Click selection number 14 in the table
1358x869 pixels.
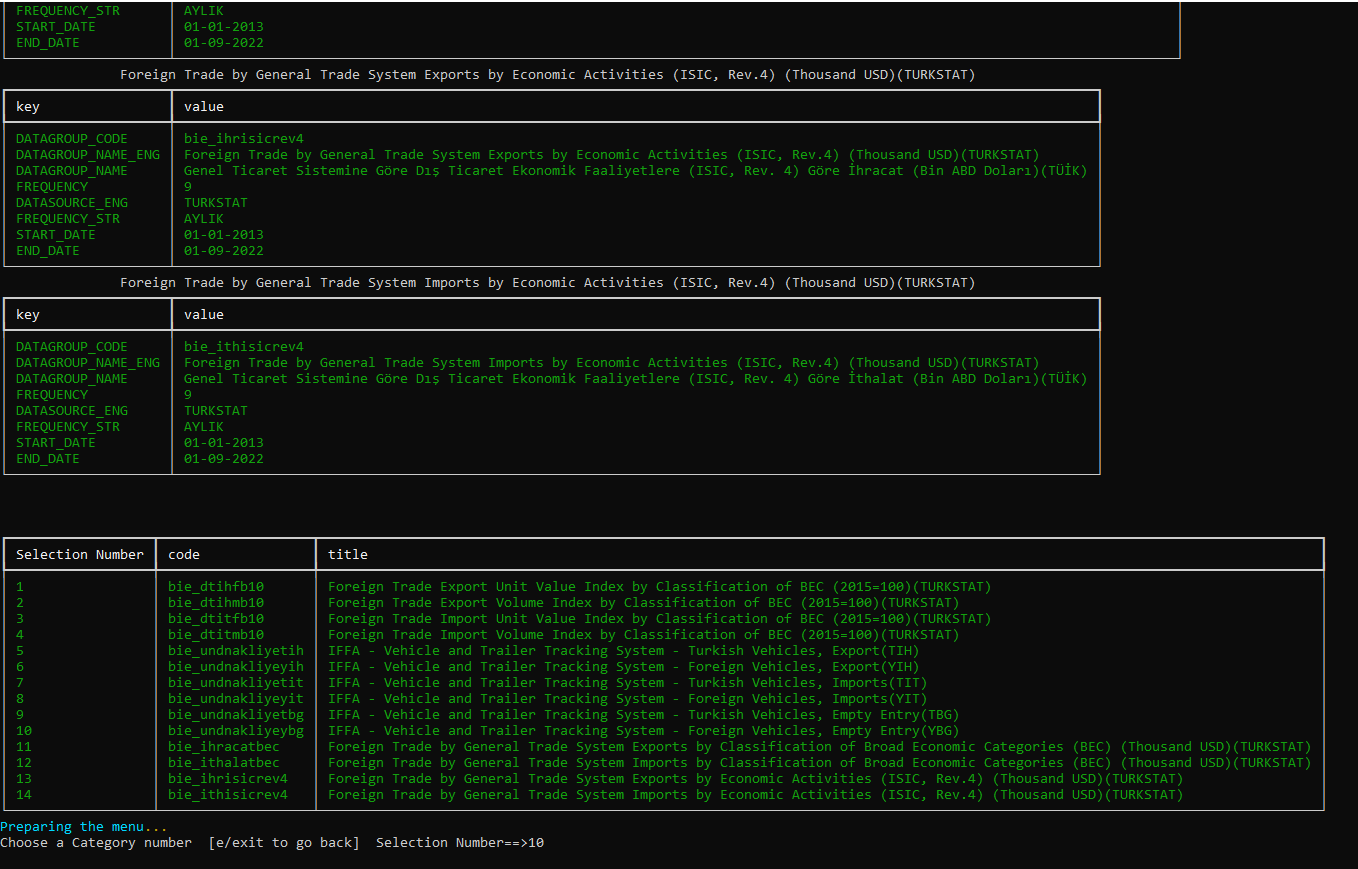tap(24, 795)
